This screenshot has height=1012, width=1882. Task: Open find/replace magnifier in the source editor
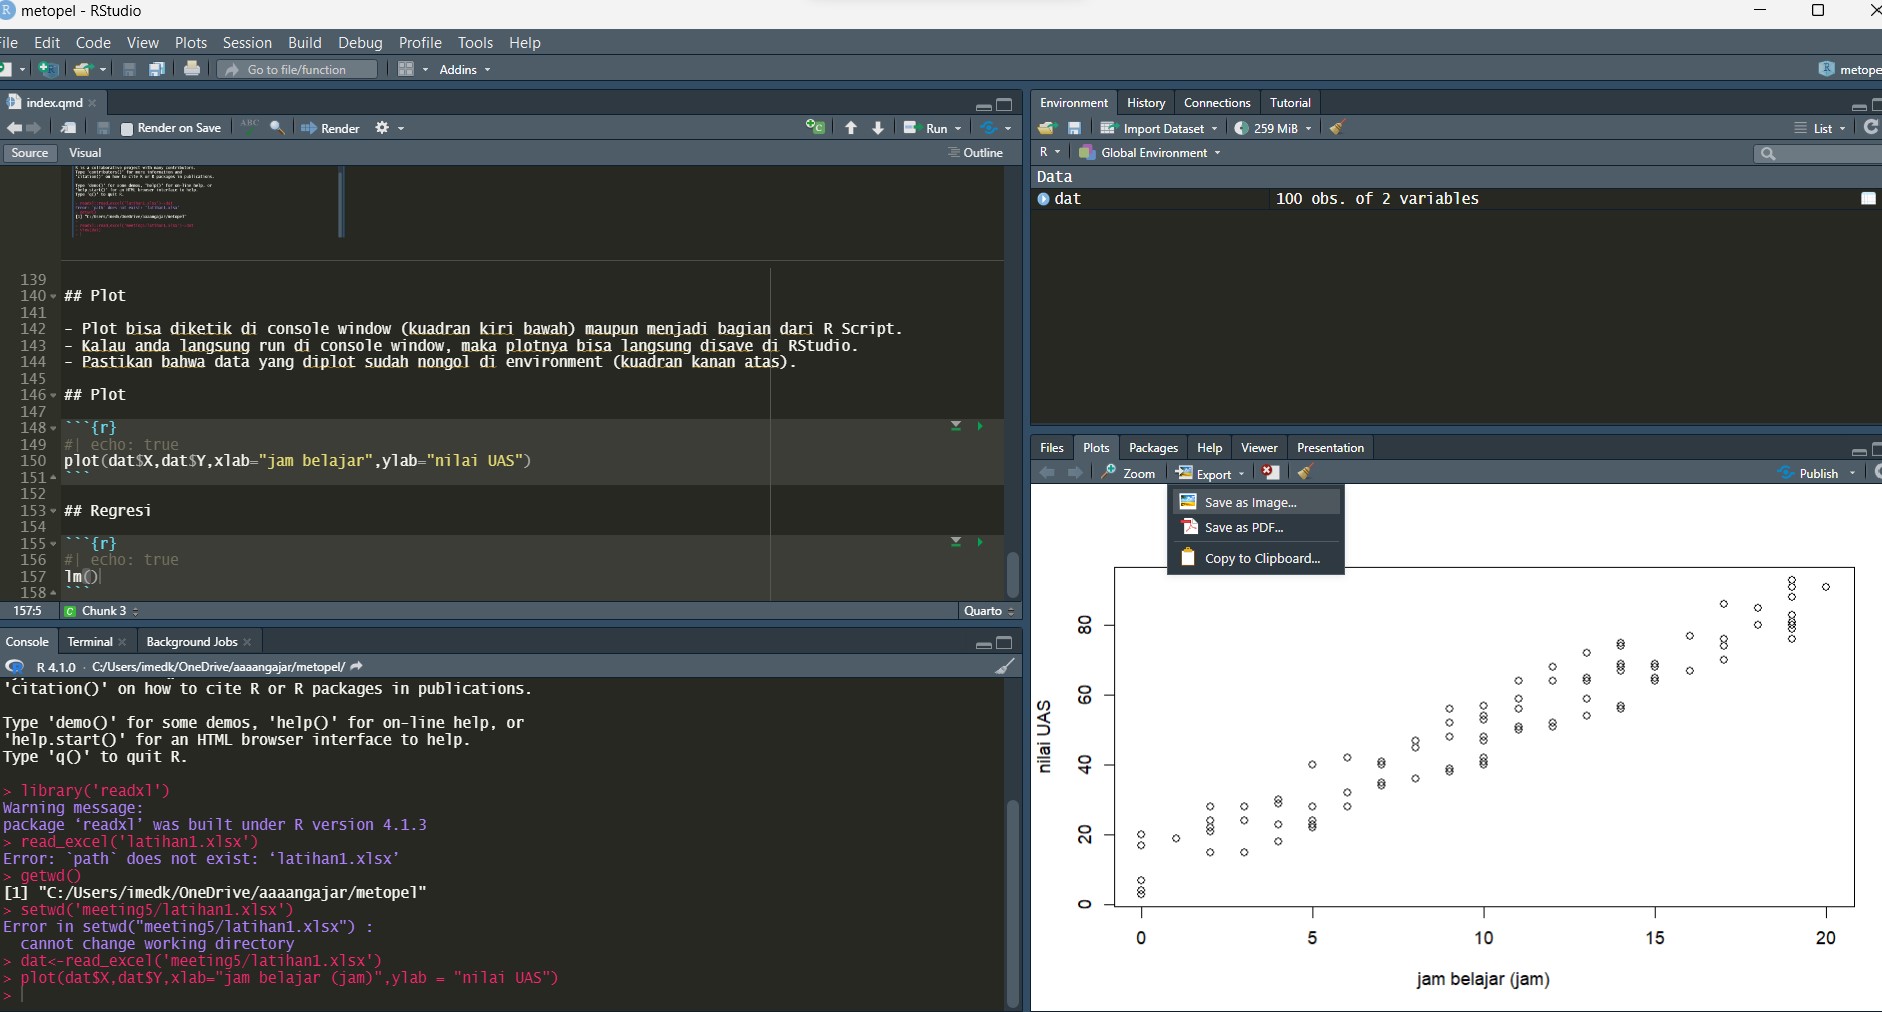[x=277, y=127]
